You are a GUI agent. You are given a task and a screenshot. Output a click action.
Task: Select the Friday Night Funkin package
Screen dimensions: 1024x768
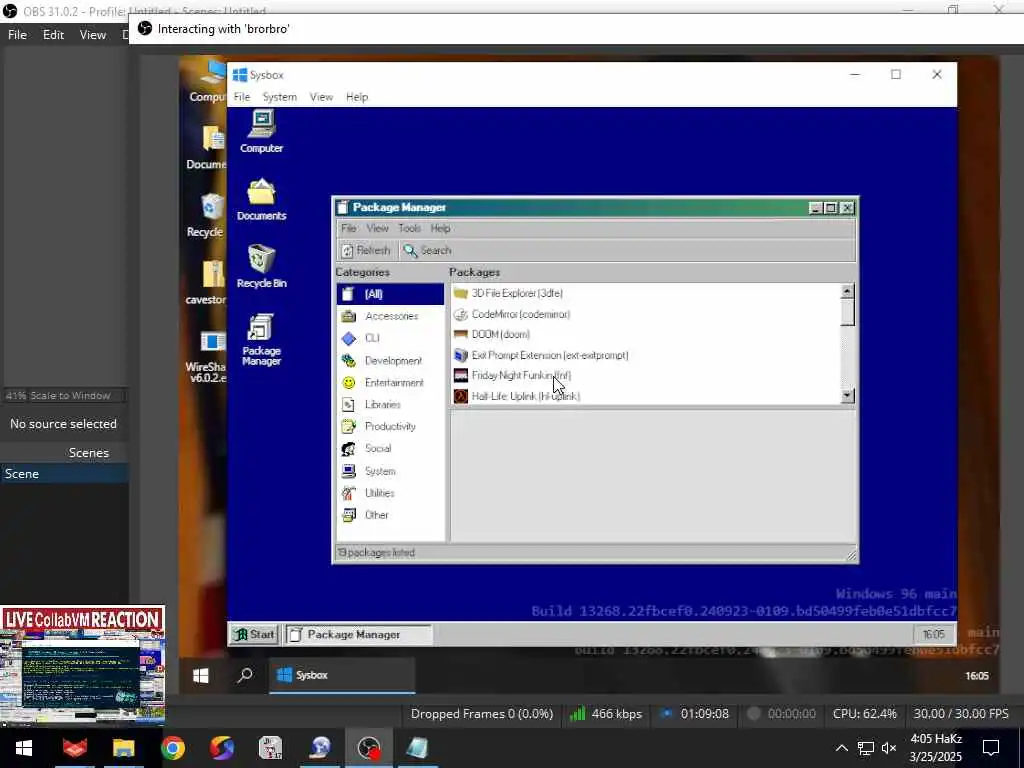[x=645, y=376]
